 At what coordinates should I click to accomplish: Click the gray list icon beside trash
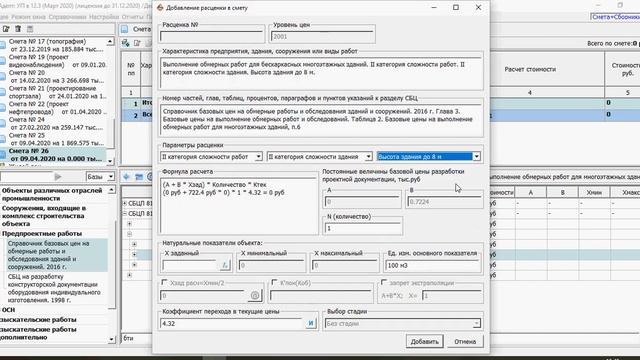[30, 29]
